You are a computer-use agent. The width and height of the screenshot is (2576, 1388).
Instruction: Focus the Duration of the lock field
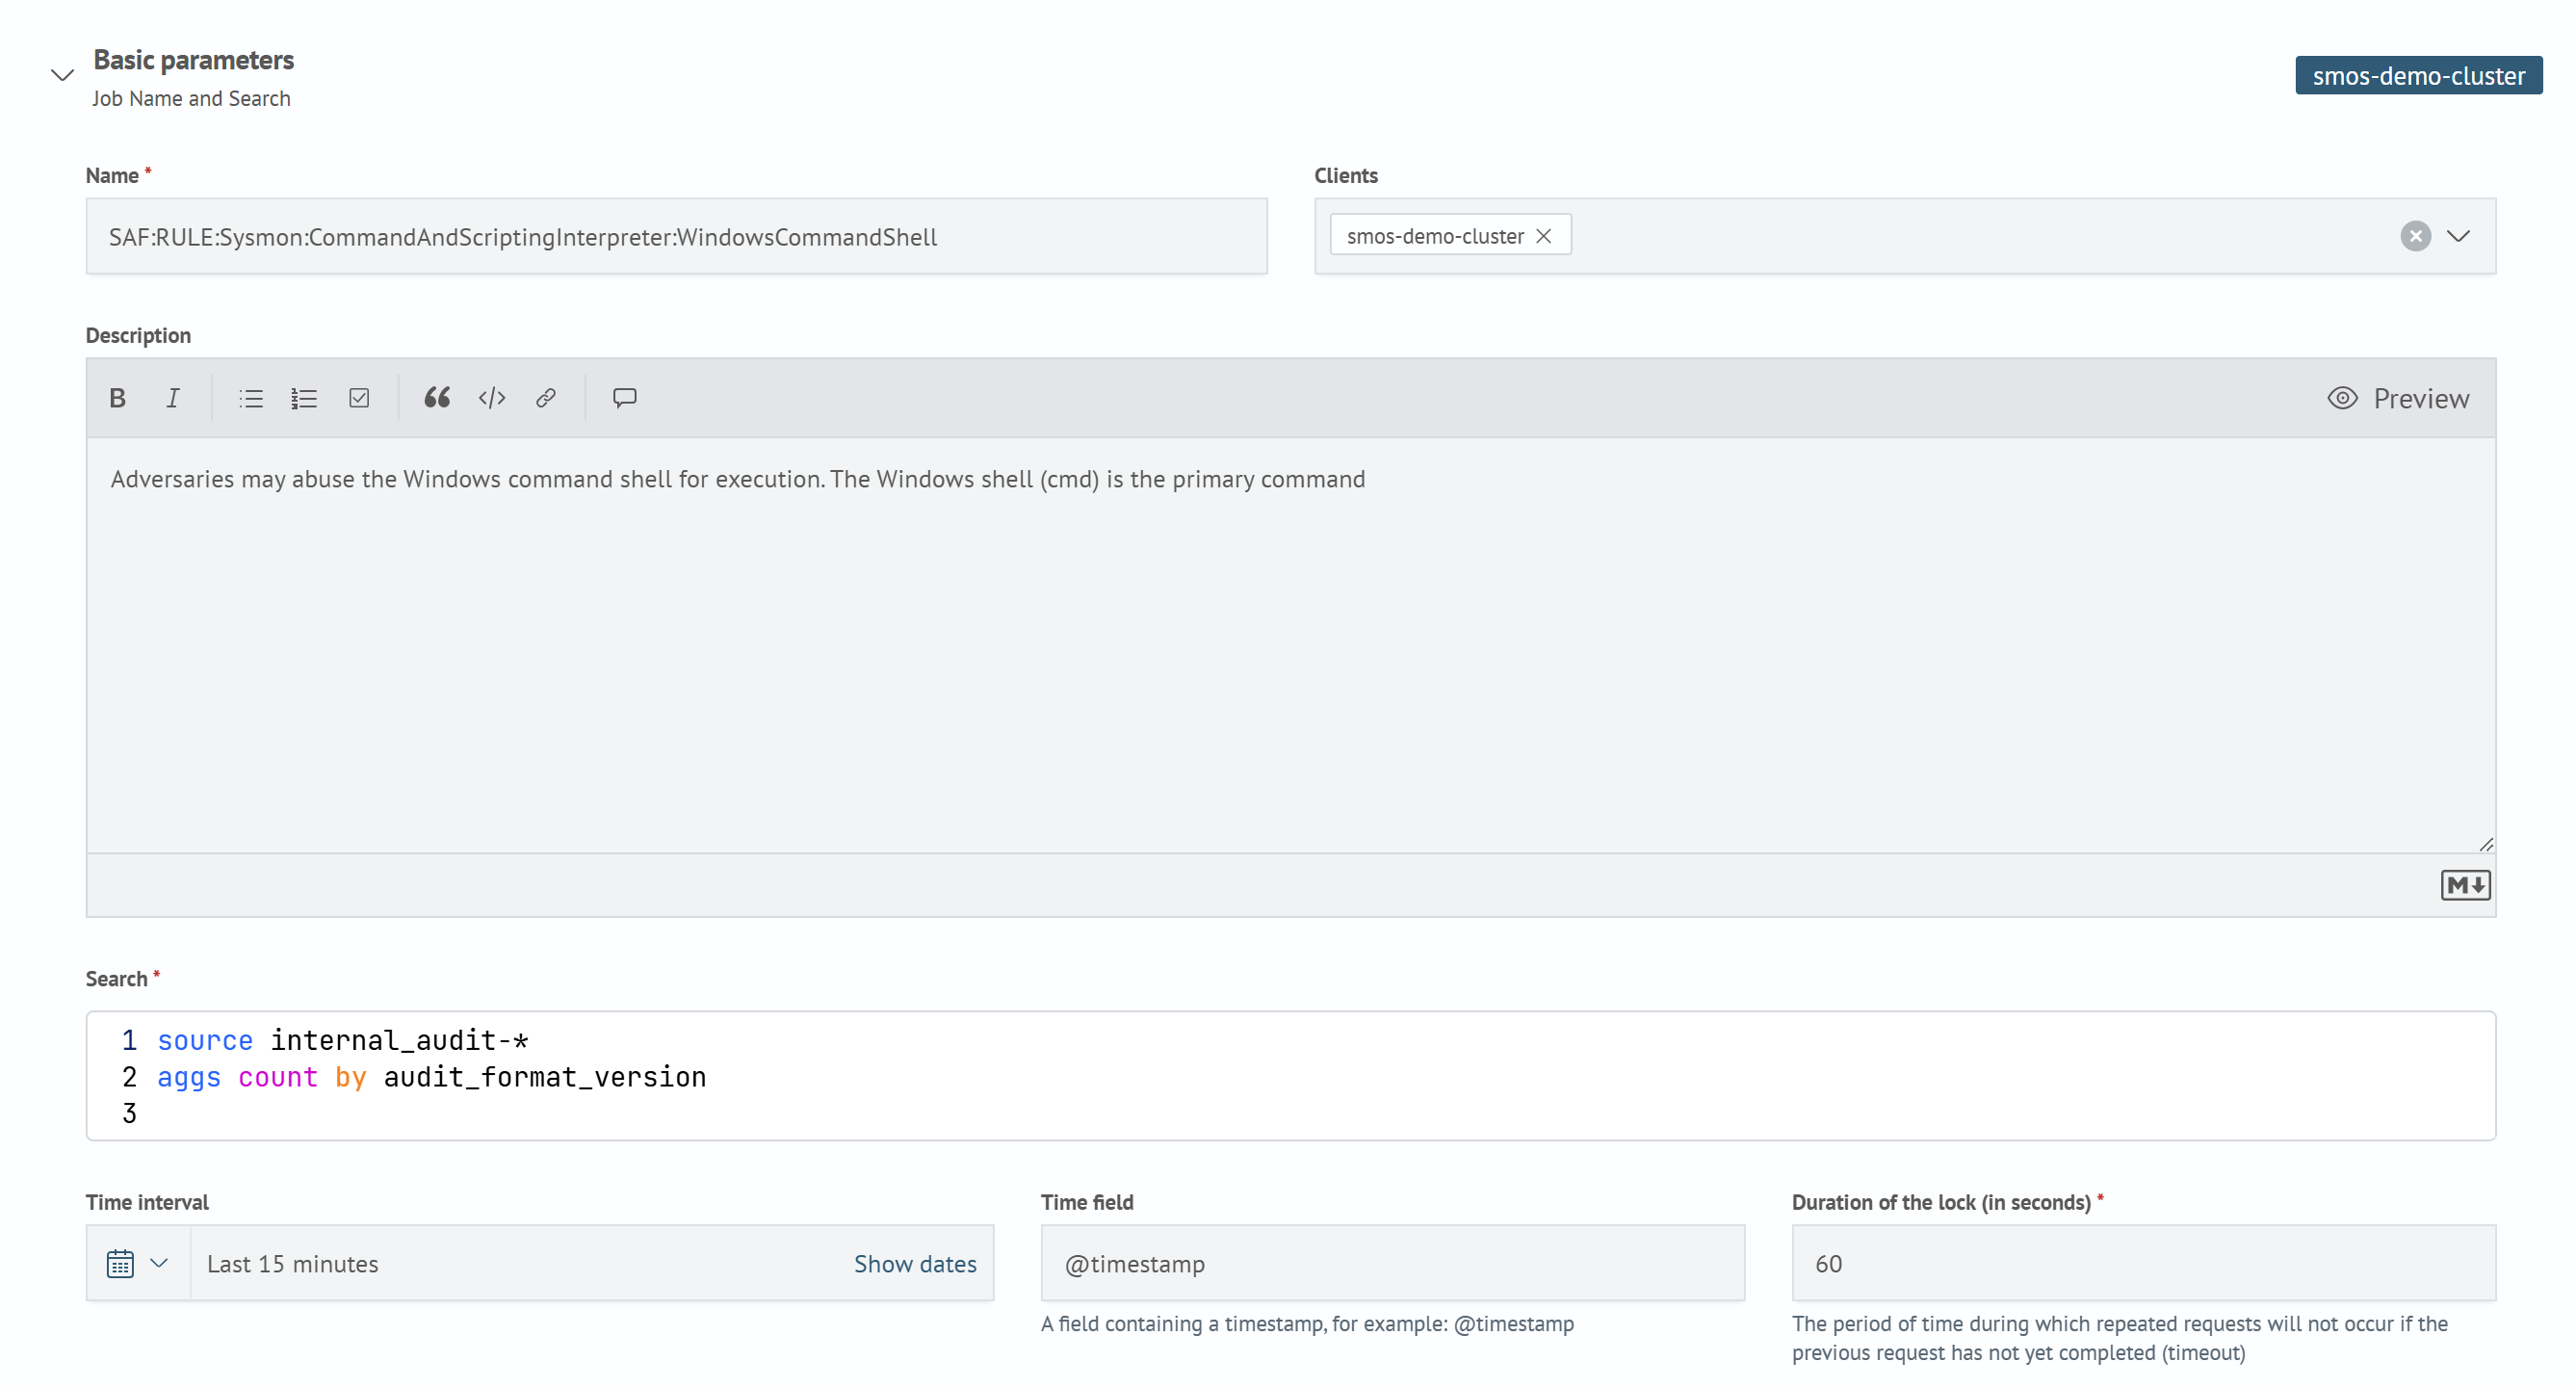[2142, 1263]
